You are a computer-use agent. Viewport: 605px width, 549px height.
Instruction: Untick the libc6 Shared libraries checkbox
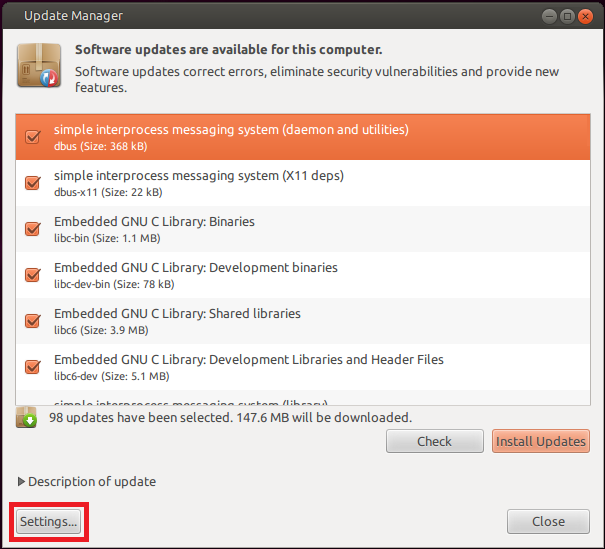pyautogui.click(x=32, y=321)
